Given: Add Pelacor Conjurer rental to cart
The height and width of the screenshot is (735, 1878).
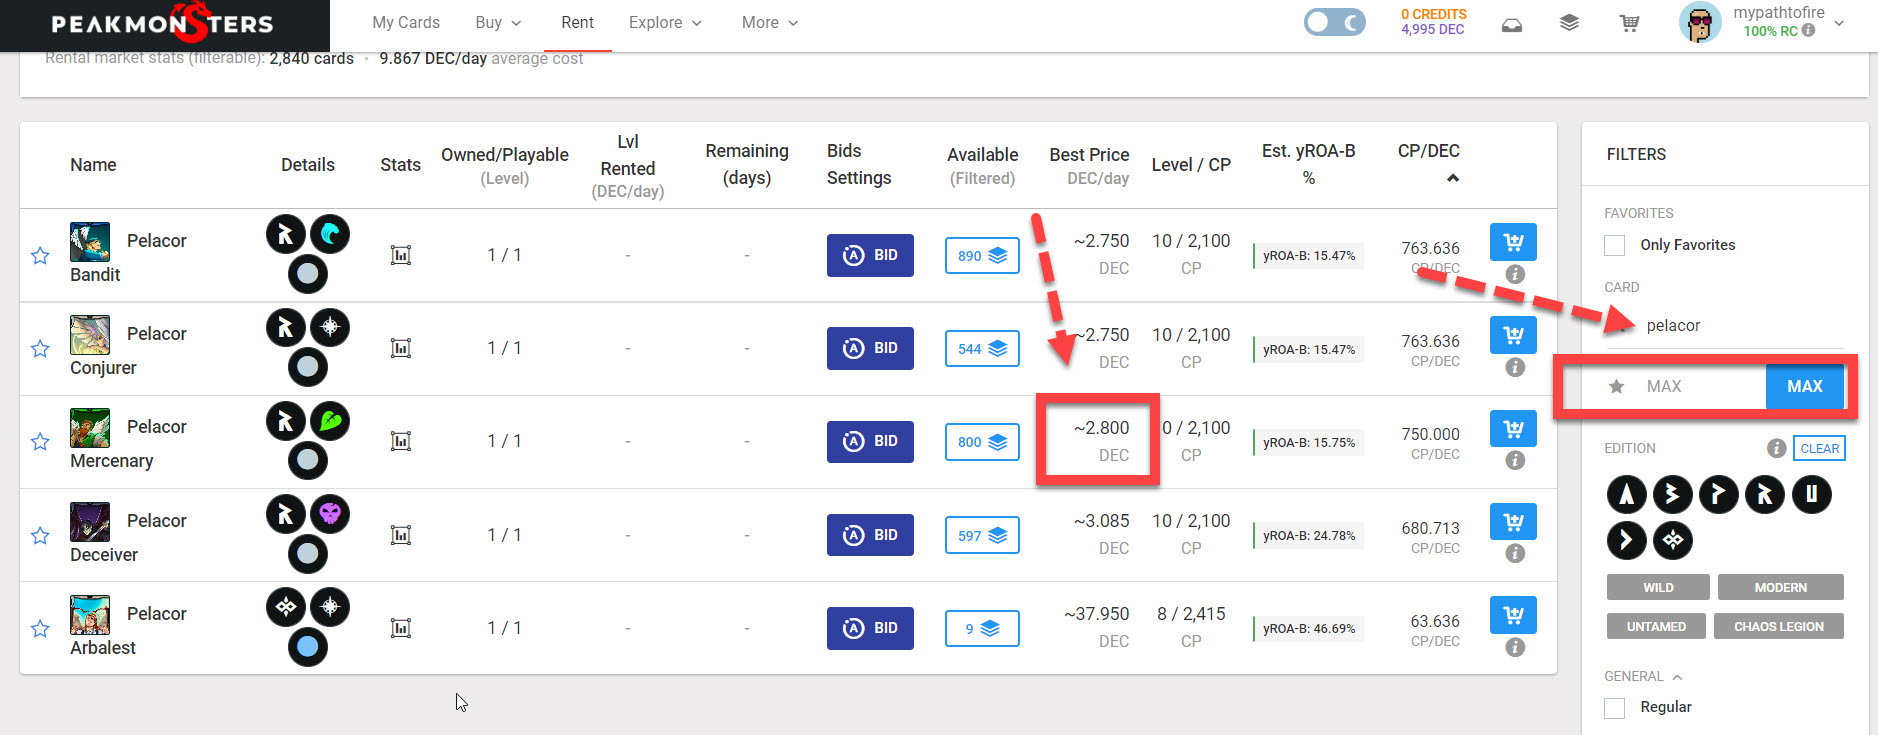Looking at the screenshot, I should pos(1513,335).
